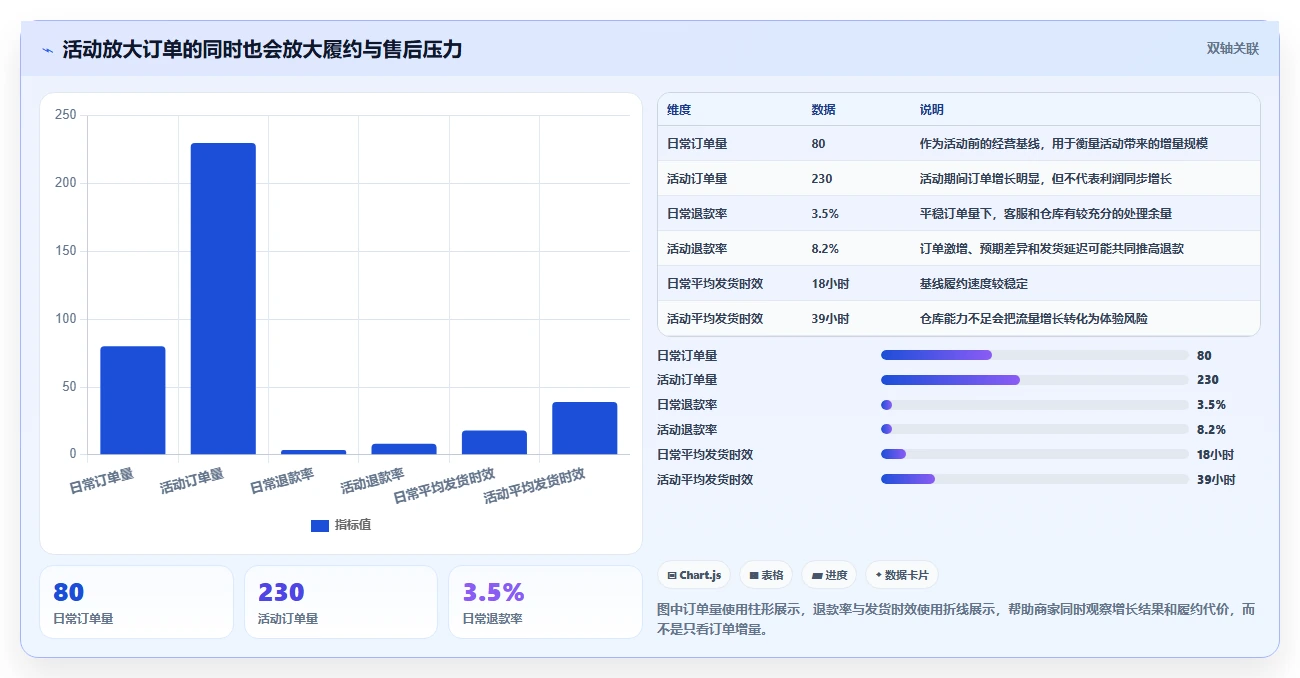Click the 250 label on the chart y-axis

click(66, 115)
